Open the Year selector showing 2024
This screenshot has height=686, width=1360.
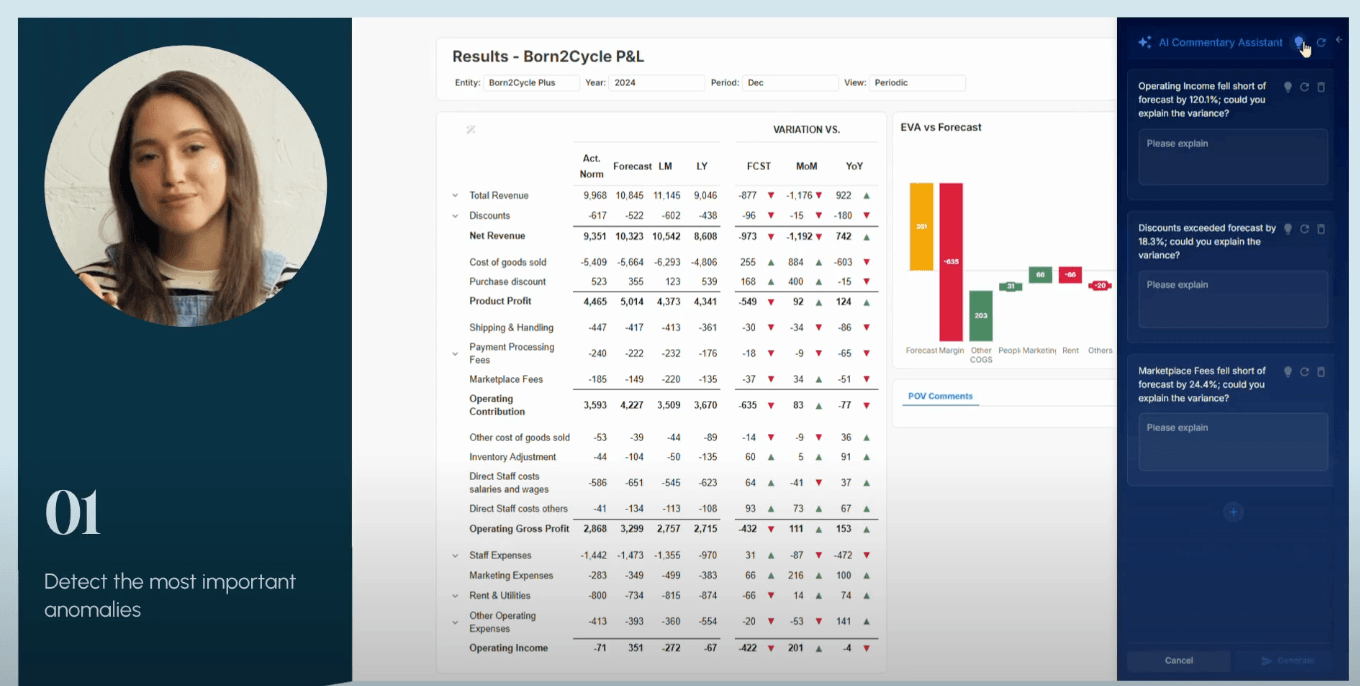pyautogui.click(x=657, y=83)
